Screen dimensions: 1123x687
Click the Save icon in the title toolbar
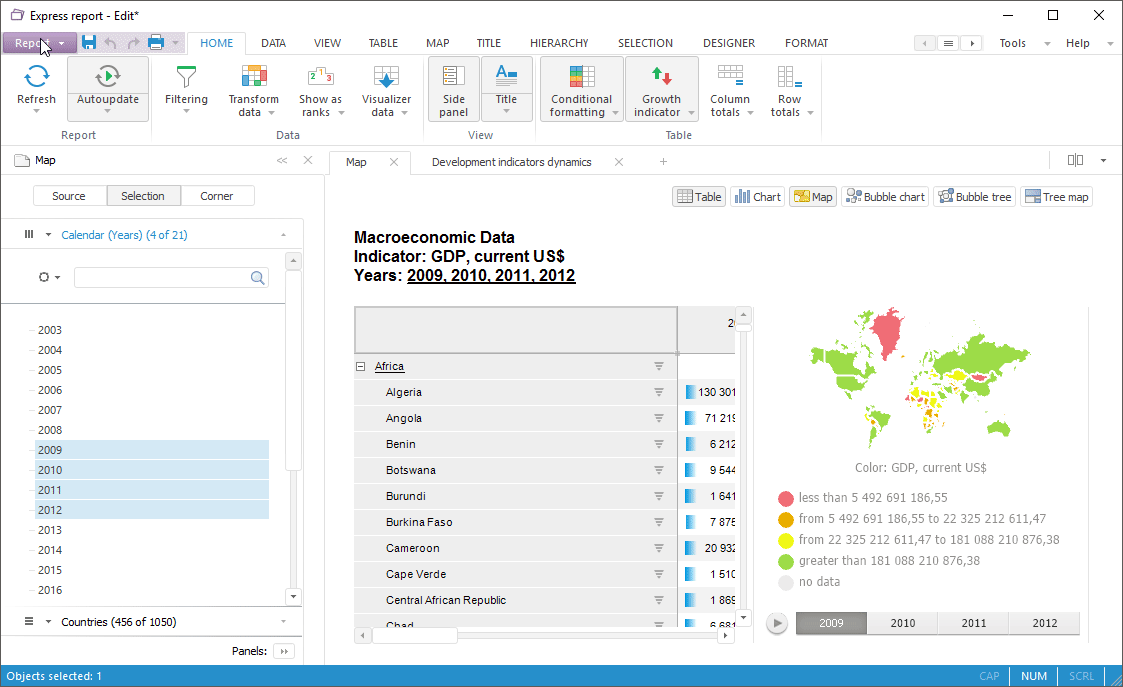[89, 43]
